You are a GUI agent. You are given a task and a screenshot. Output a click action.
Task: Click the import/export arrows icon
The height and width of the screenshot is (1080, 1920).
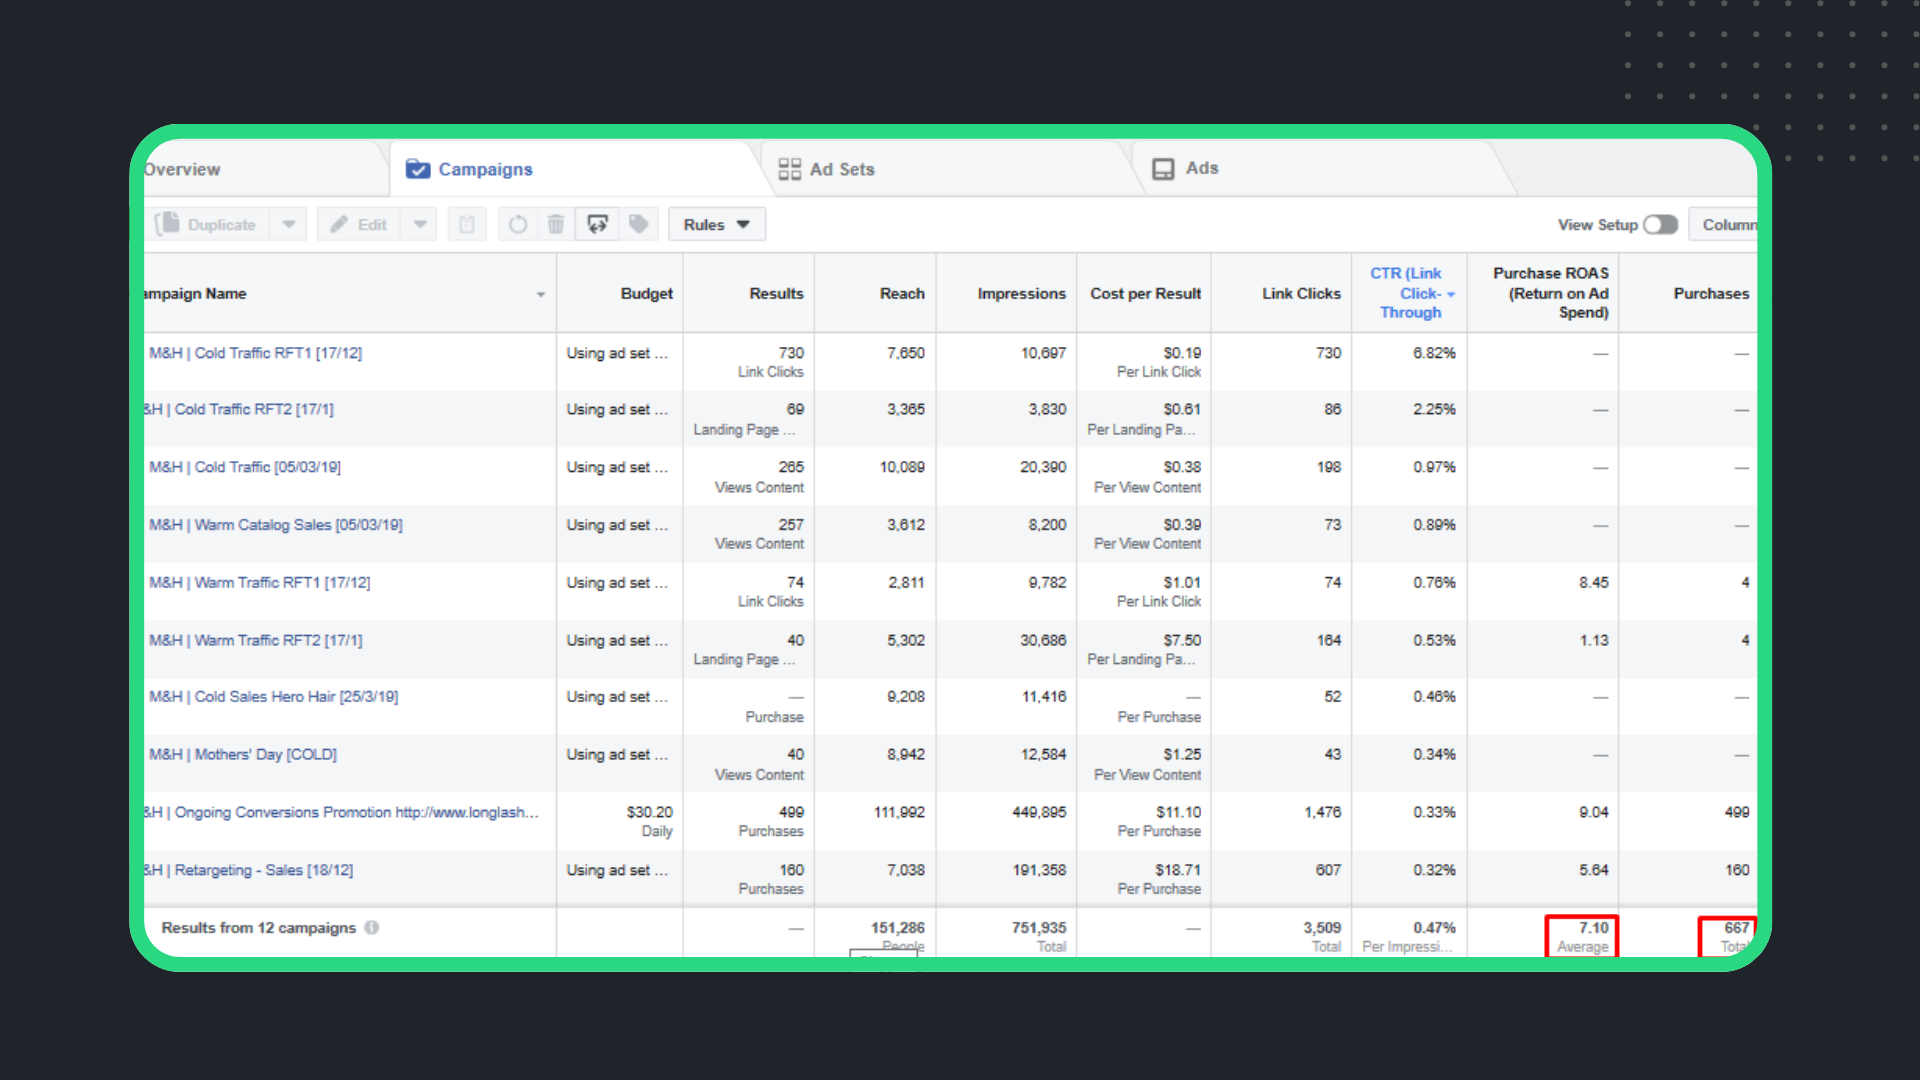click(597, 225)
